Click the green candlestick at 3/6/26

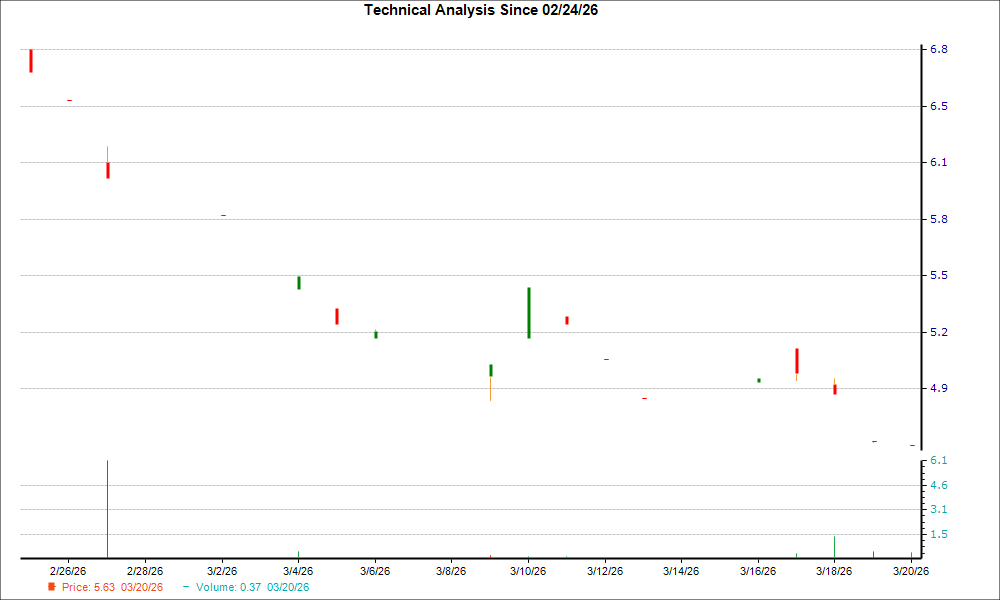pos(376,334)
